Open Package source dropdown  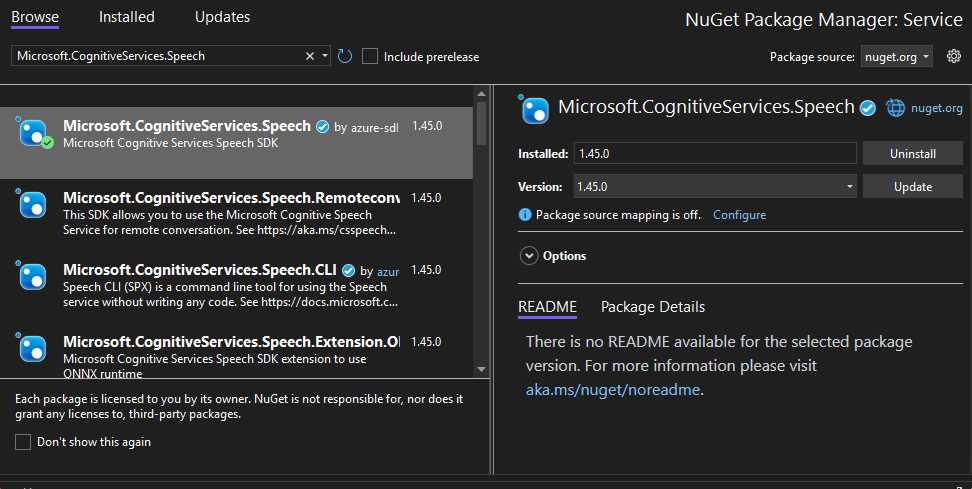[x=896, y=56]
